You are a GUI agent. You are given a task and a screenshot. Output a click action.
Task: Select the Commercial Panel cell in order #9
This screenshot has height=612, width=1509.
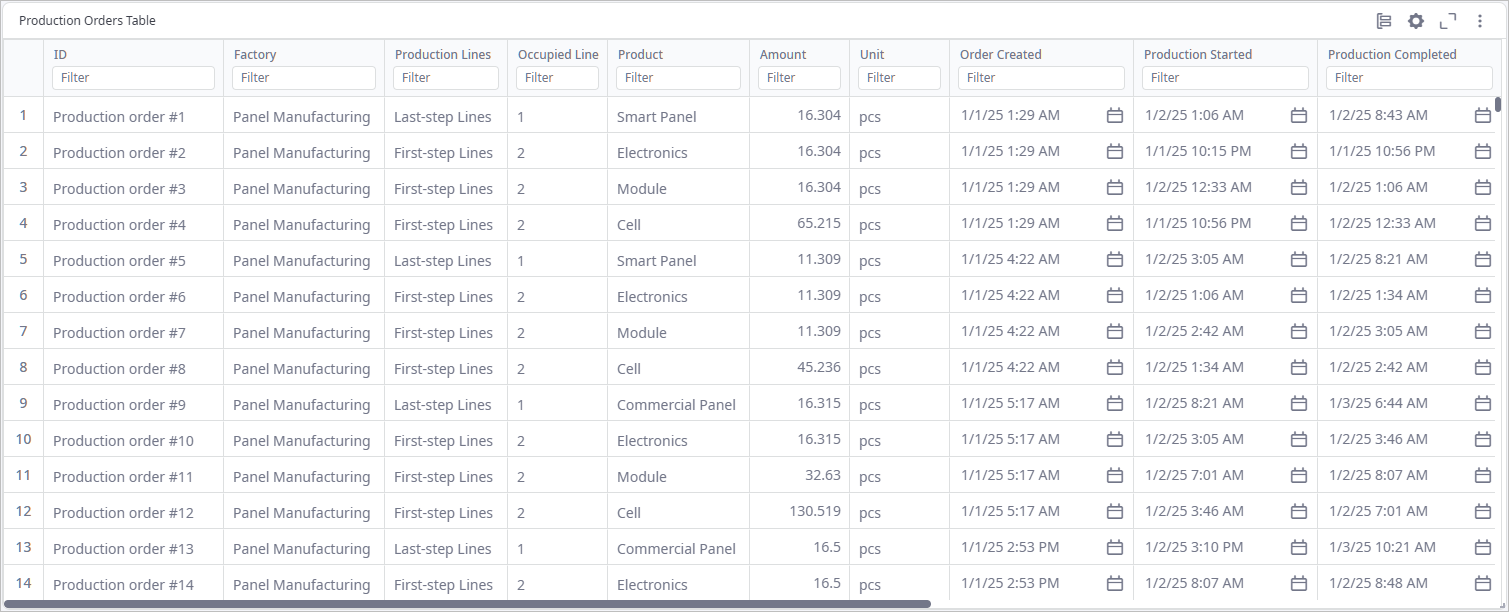coord(676,405)
